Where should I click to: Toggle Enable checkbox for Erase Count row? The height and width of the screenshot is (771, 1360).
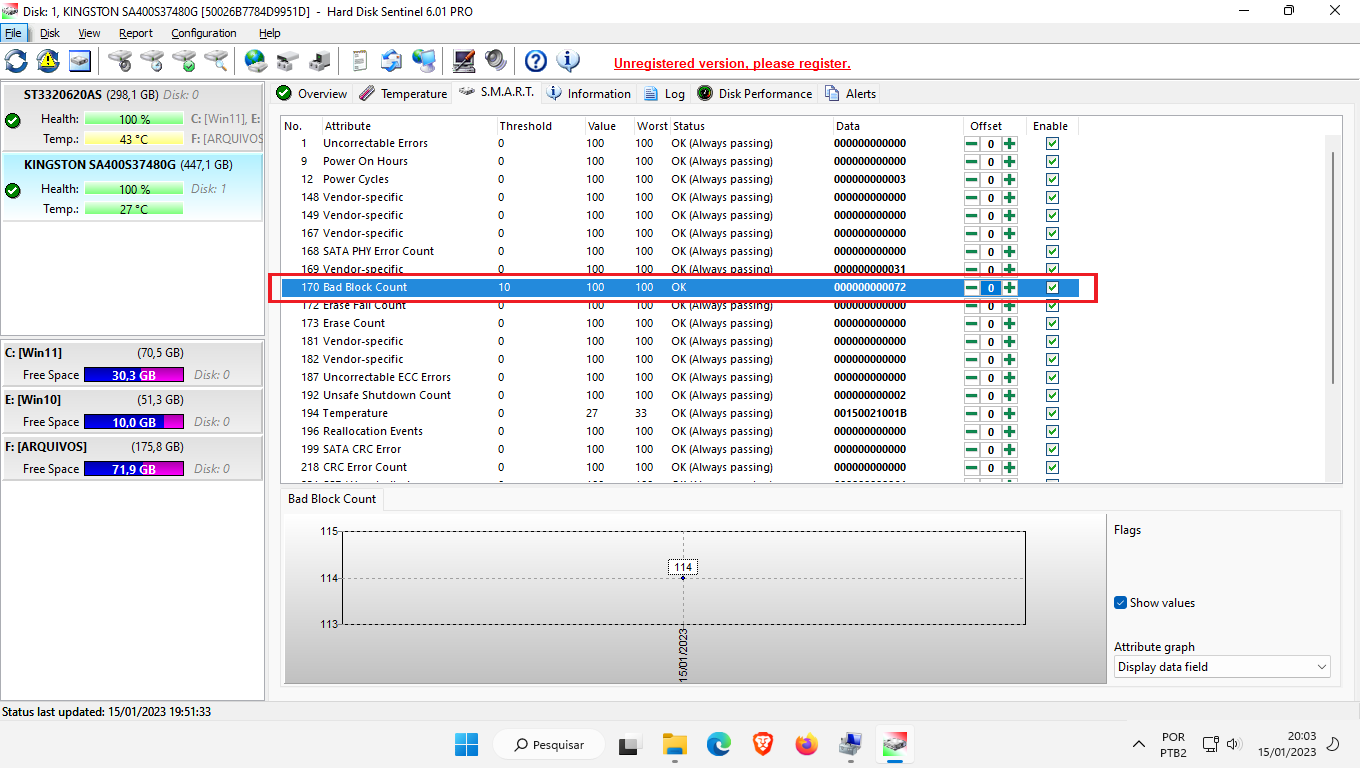tap(1052, 324)
